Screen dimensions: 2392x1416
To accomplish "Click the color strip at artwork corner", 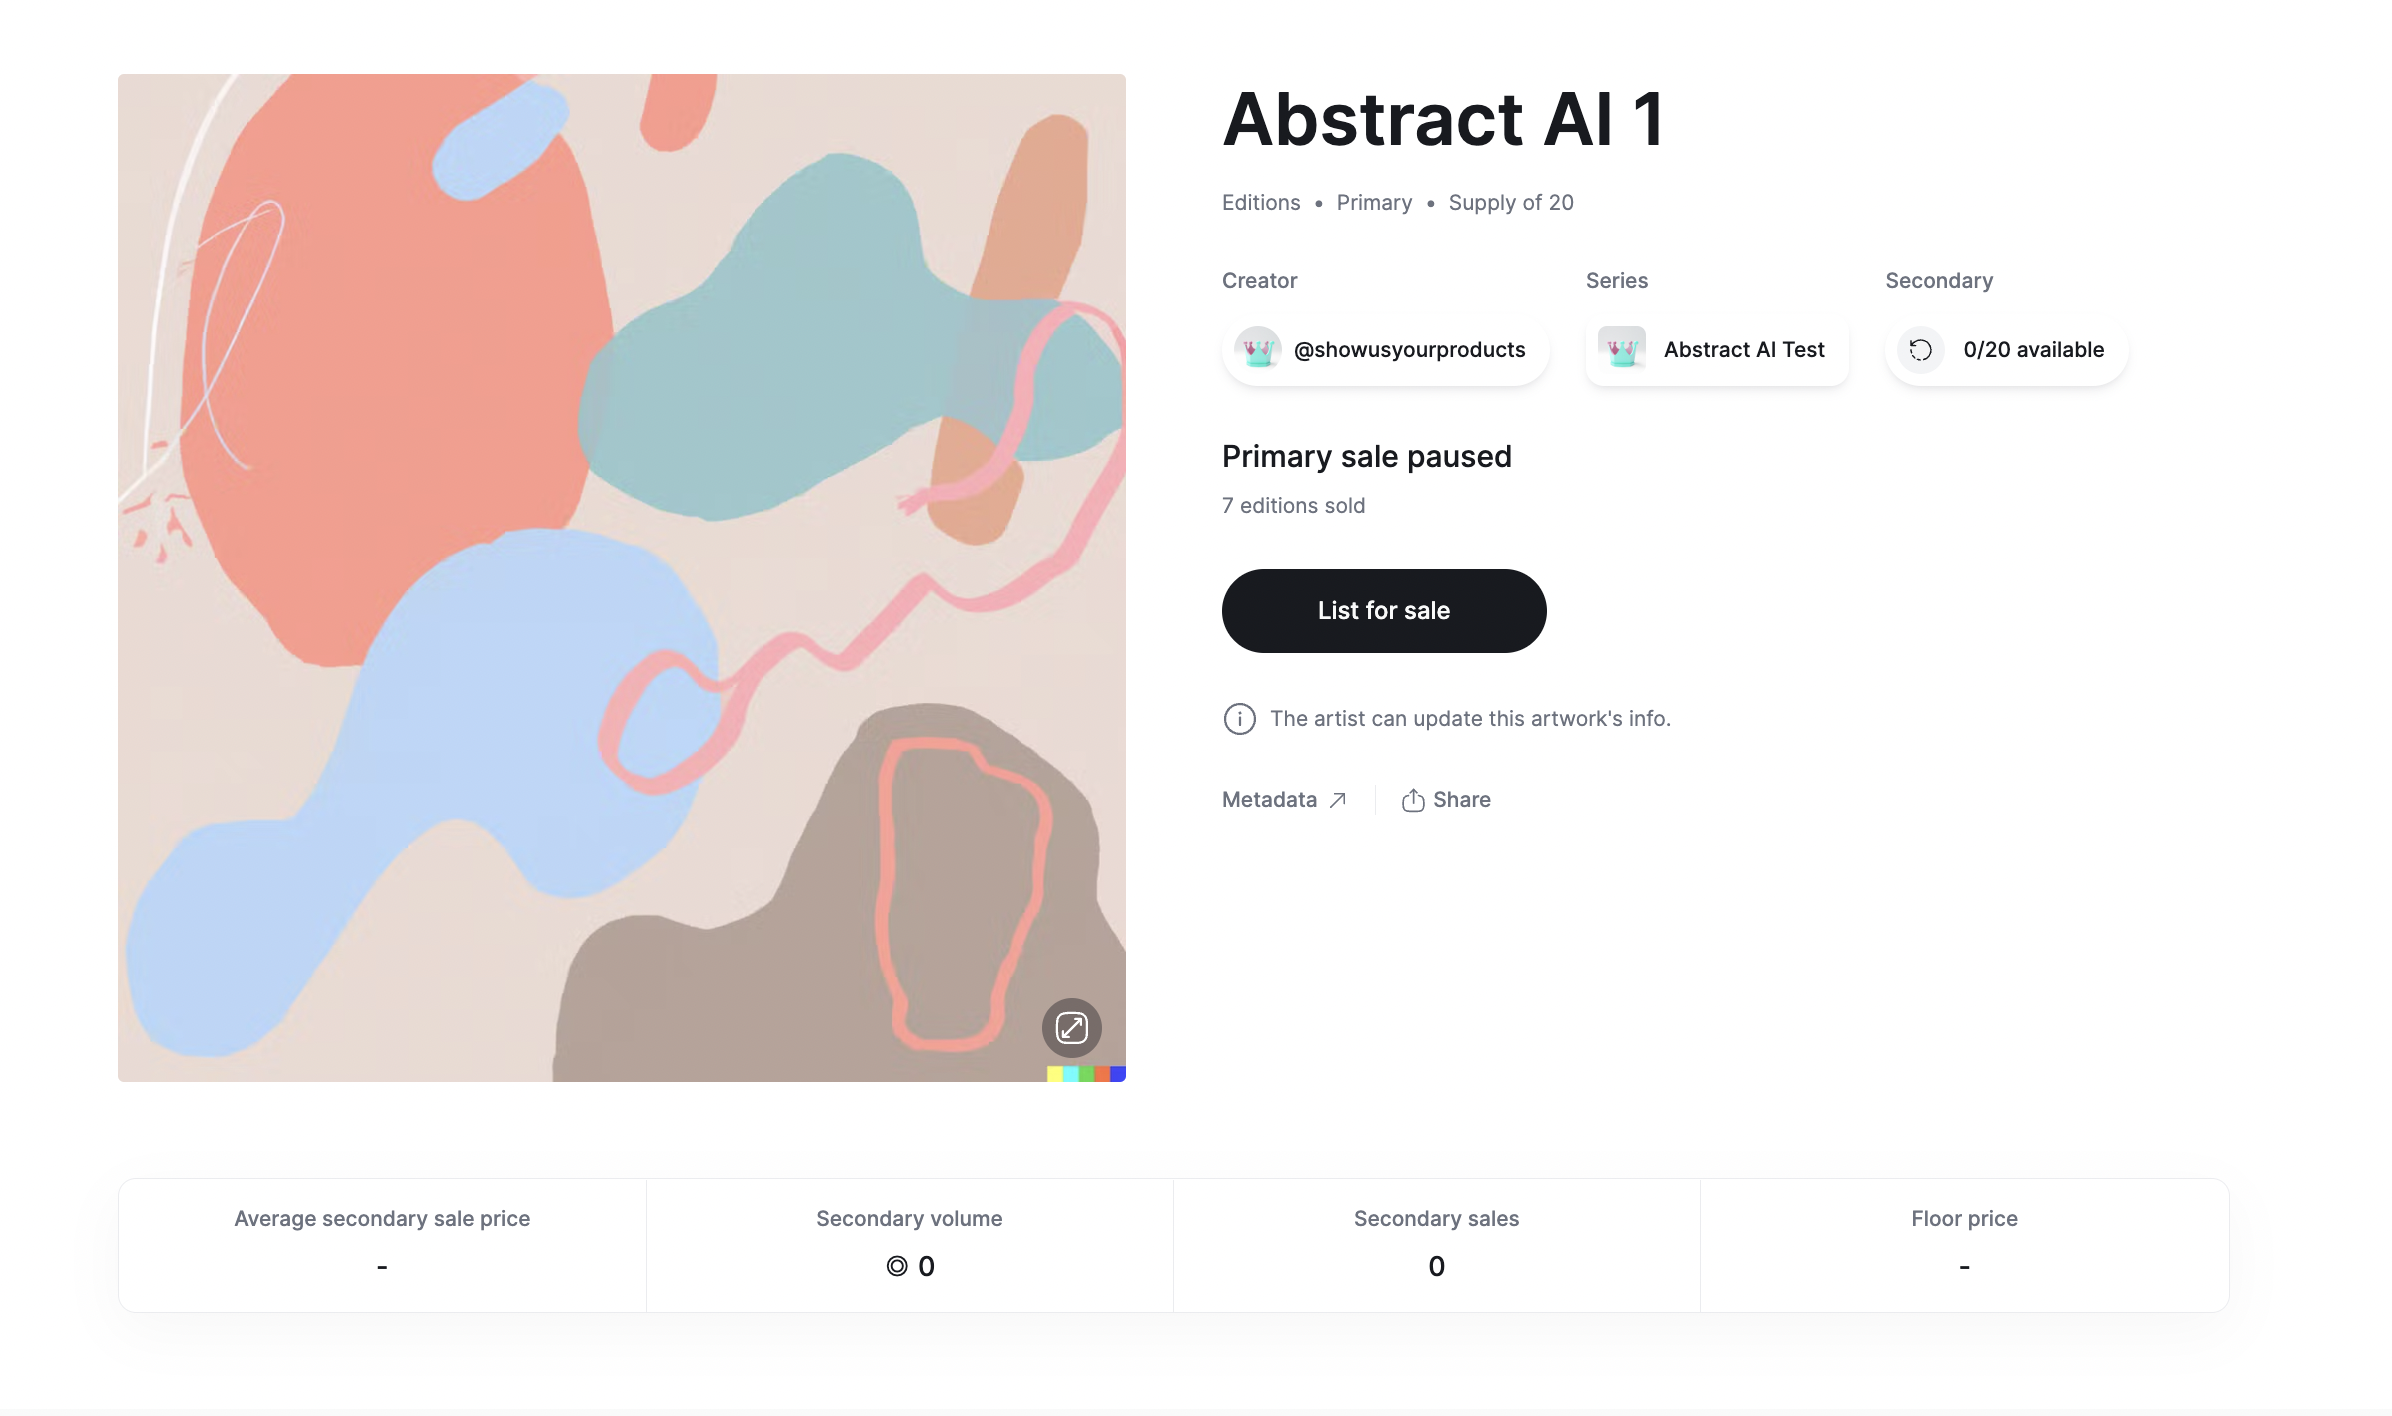I will tap(1086, 1074).
